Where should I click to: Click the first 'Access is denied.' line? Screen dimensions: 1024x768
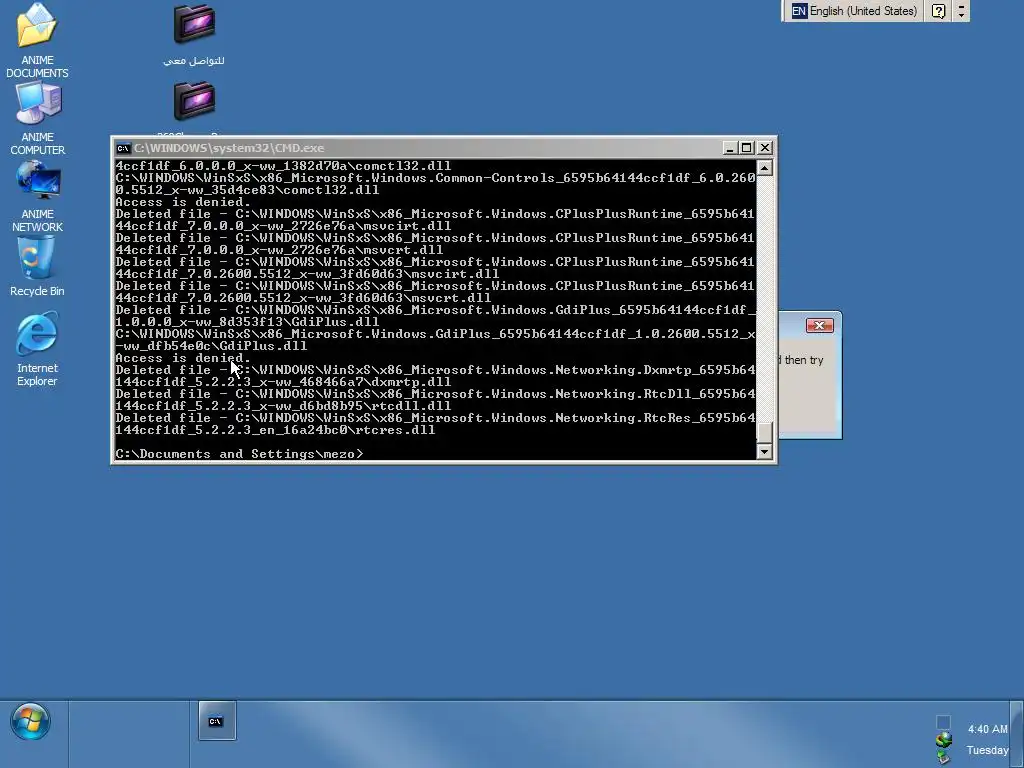[x=183, y=202]
